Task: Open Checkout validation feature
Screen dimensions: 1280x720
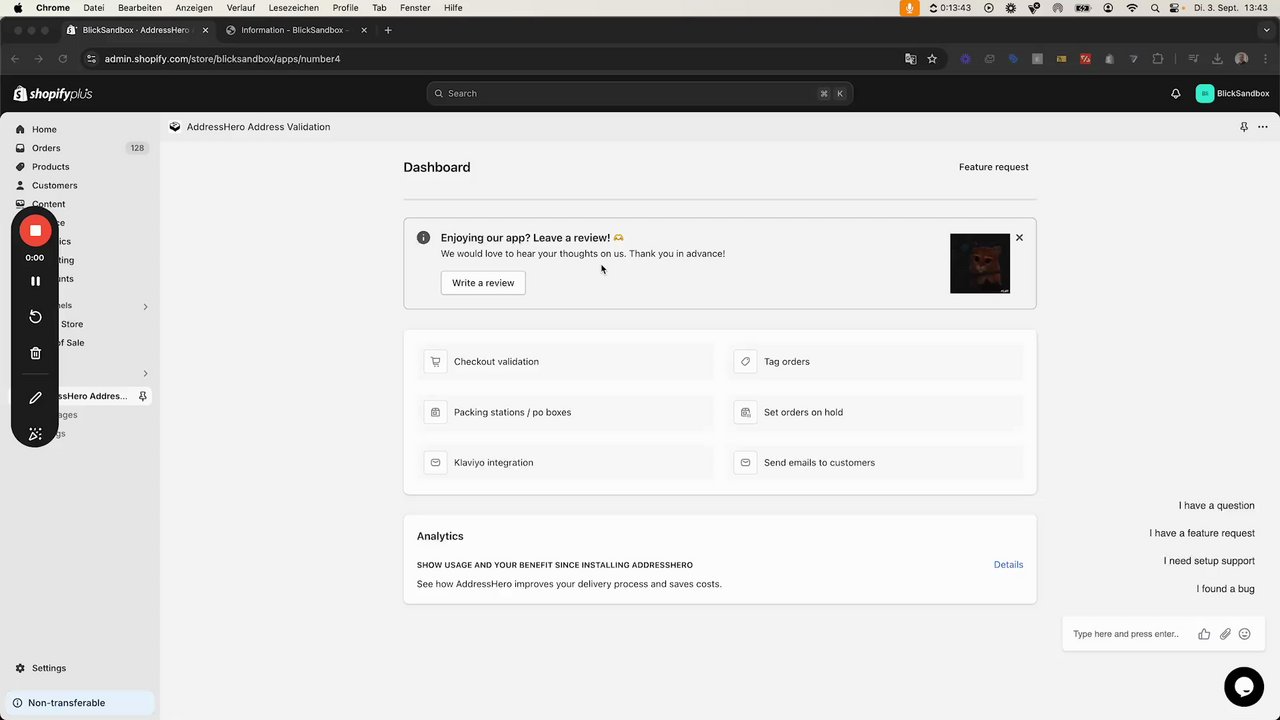Action: tap(566, 362)
